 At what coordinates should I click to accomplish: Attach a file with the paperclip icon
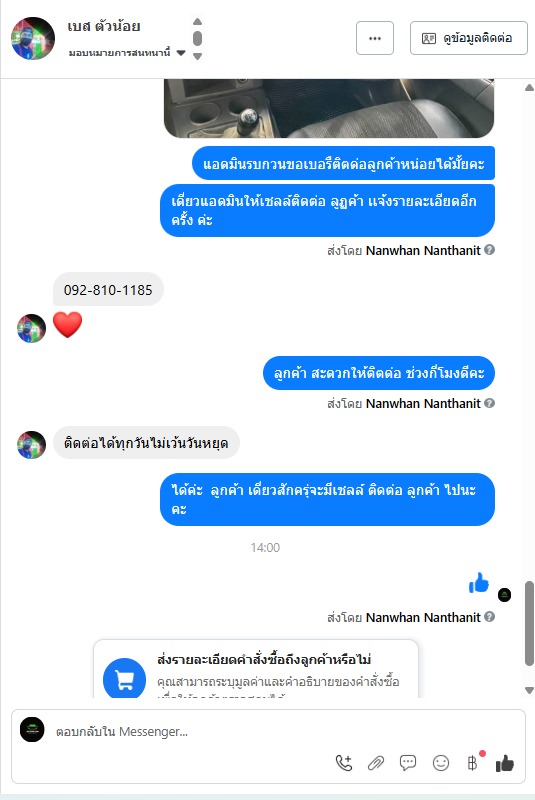coord(376,763)
